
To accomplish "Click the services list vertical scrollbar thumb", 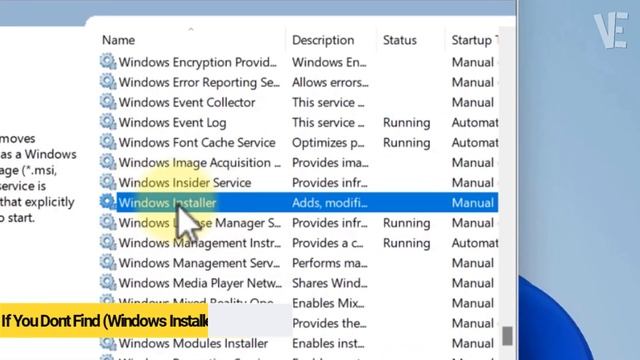I will (x=507, y=336).
